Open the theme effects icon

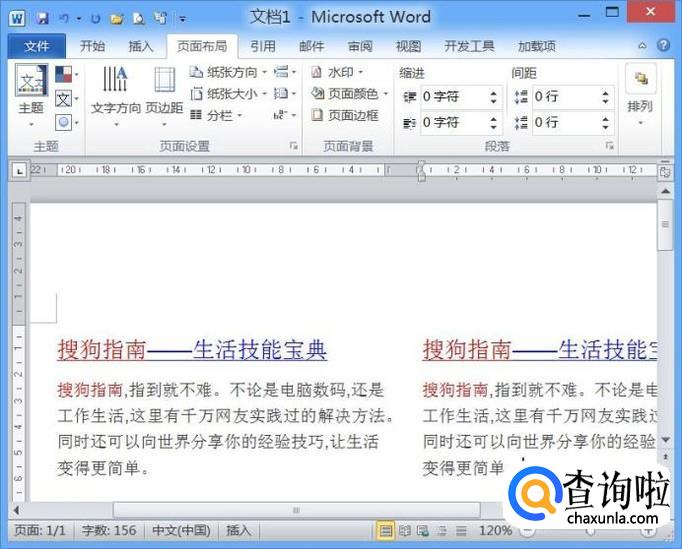[67, 123]
